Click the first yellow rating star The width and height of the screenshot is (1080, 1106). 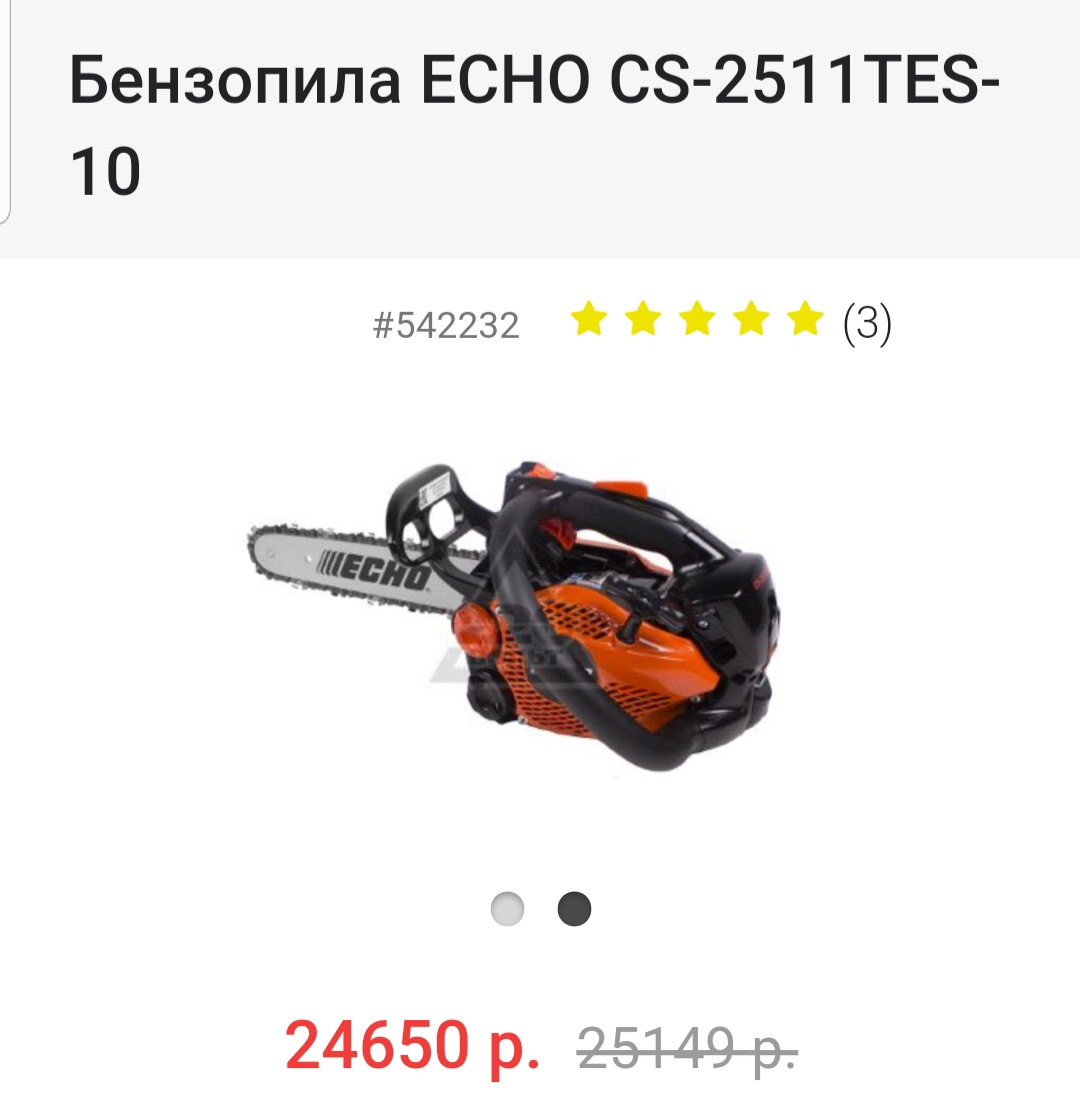(x=589, y=319)
